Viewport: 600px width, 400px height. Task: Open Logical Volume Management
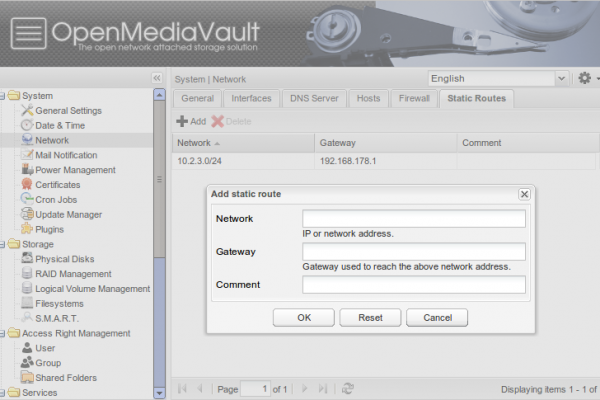[x=93, y=289]
